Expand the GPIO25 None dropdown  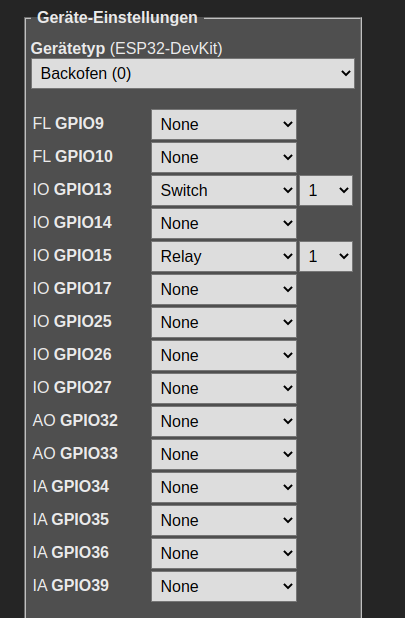pos(224,322)
